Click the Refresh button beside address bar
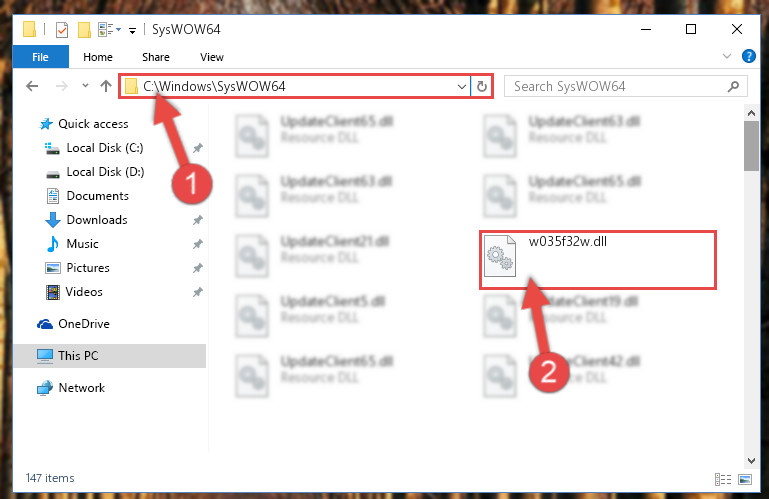The image size is (769, 499). coord(482,86)
